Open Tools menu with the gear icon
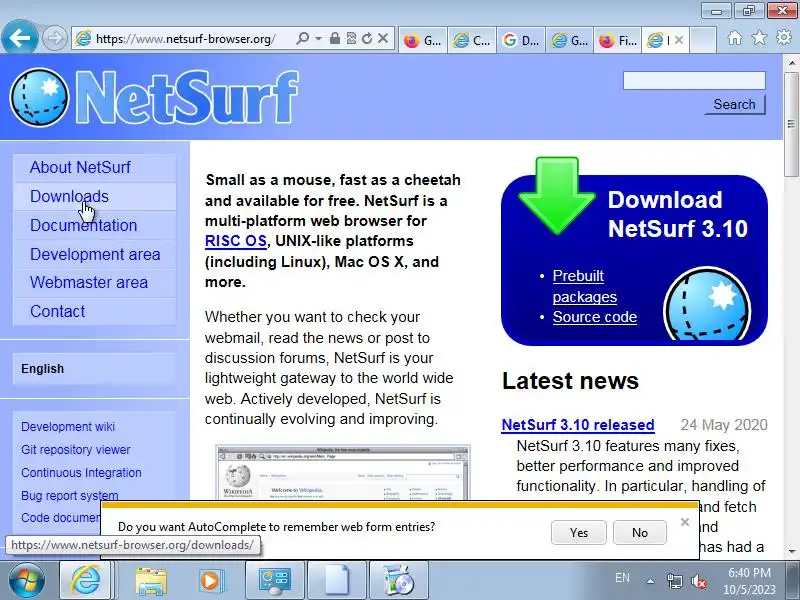This screenshot has height=600, width=800. tap(784, 37)
